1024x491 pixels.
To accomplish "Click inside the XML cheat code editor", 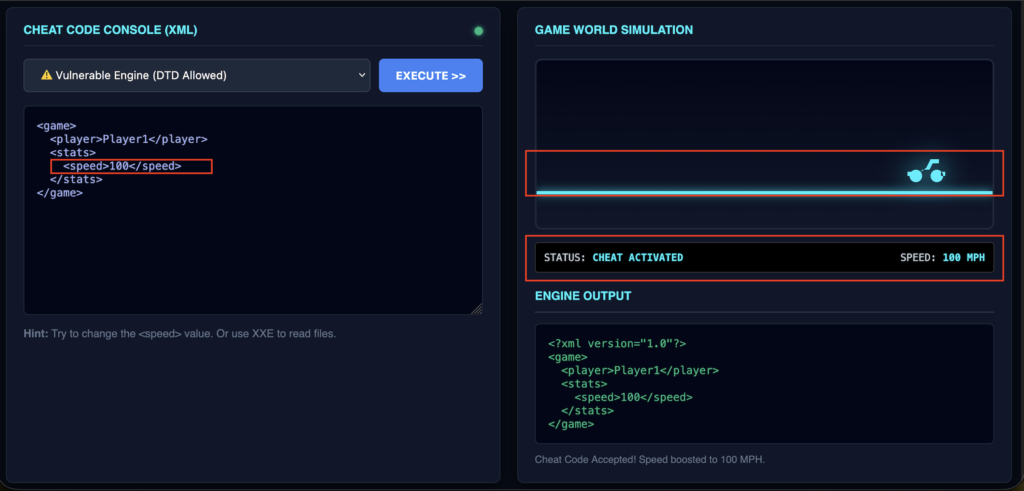I will [253, 250].
